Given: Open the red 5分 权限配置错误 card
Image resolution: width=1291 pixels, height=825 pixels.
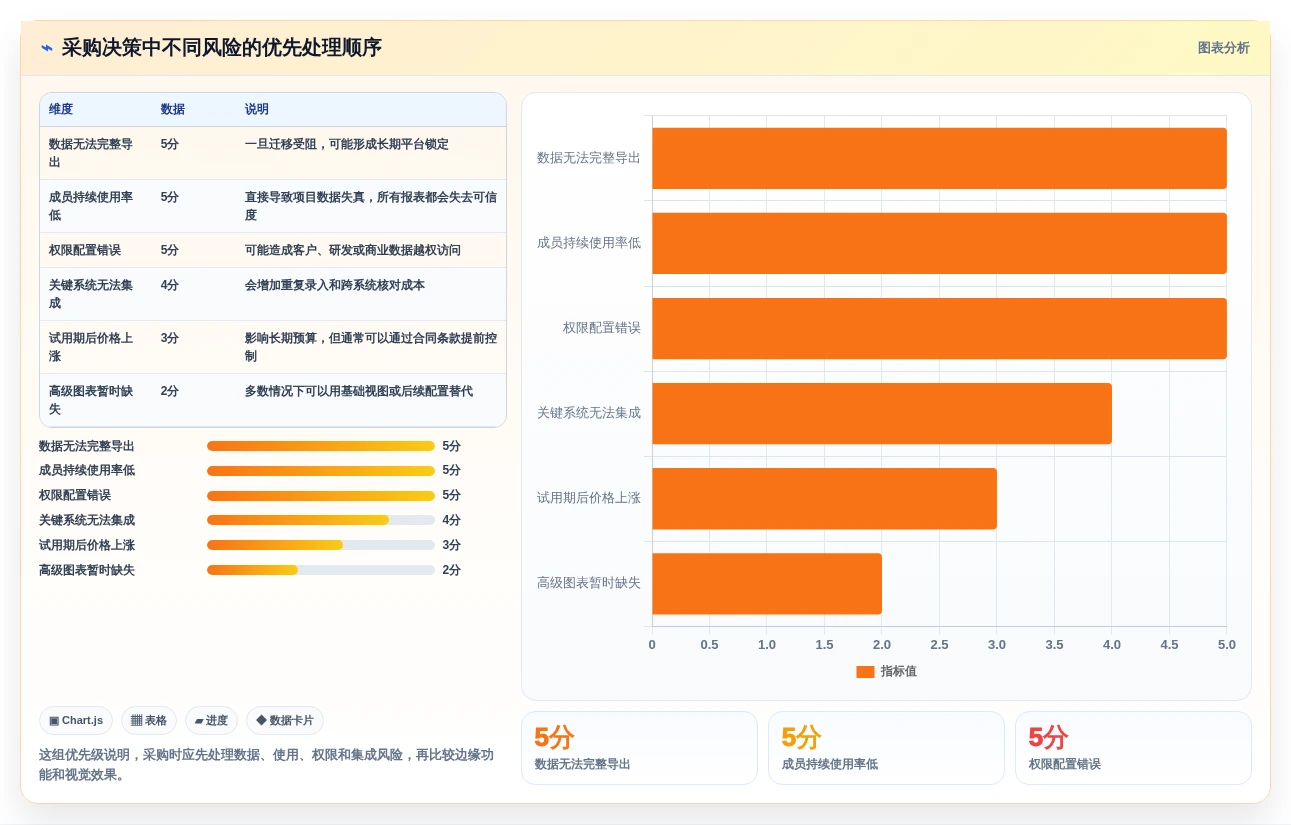Looking at the screenshot, I should [1133, 748].
